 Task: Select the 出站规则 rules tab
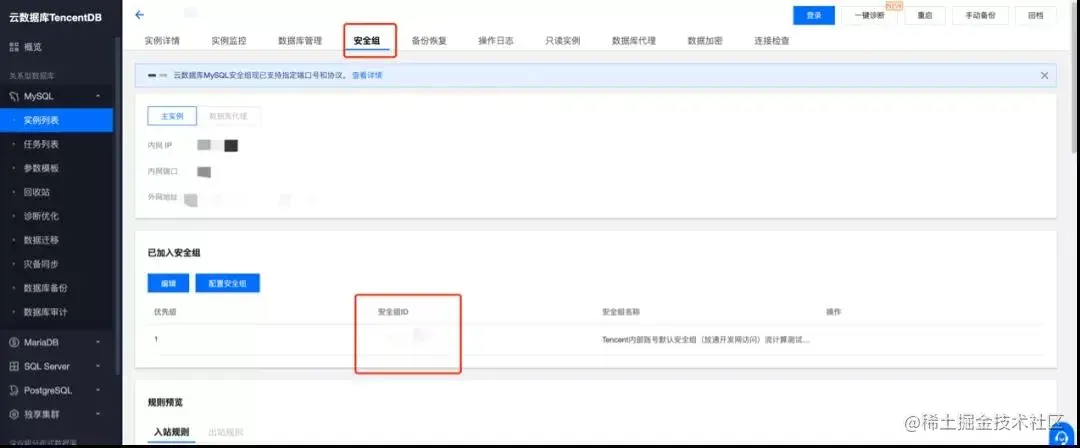(226, 432)
